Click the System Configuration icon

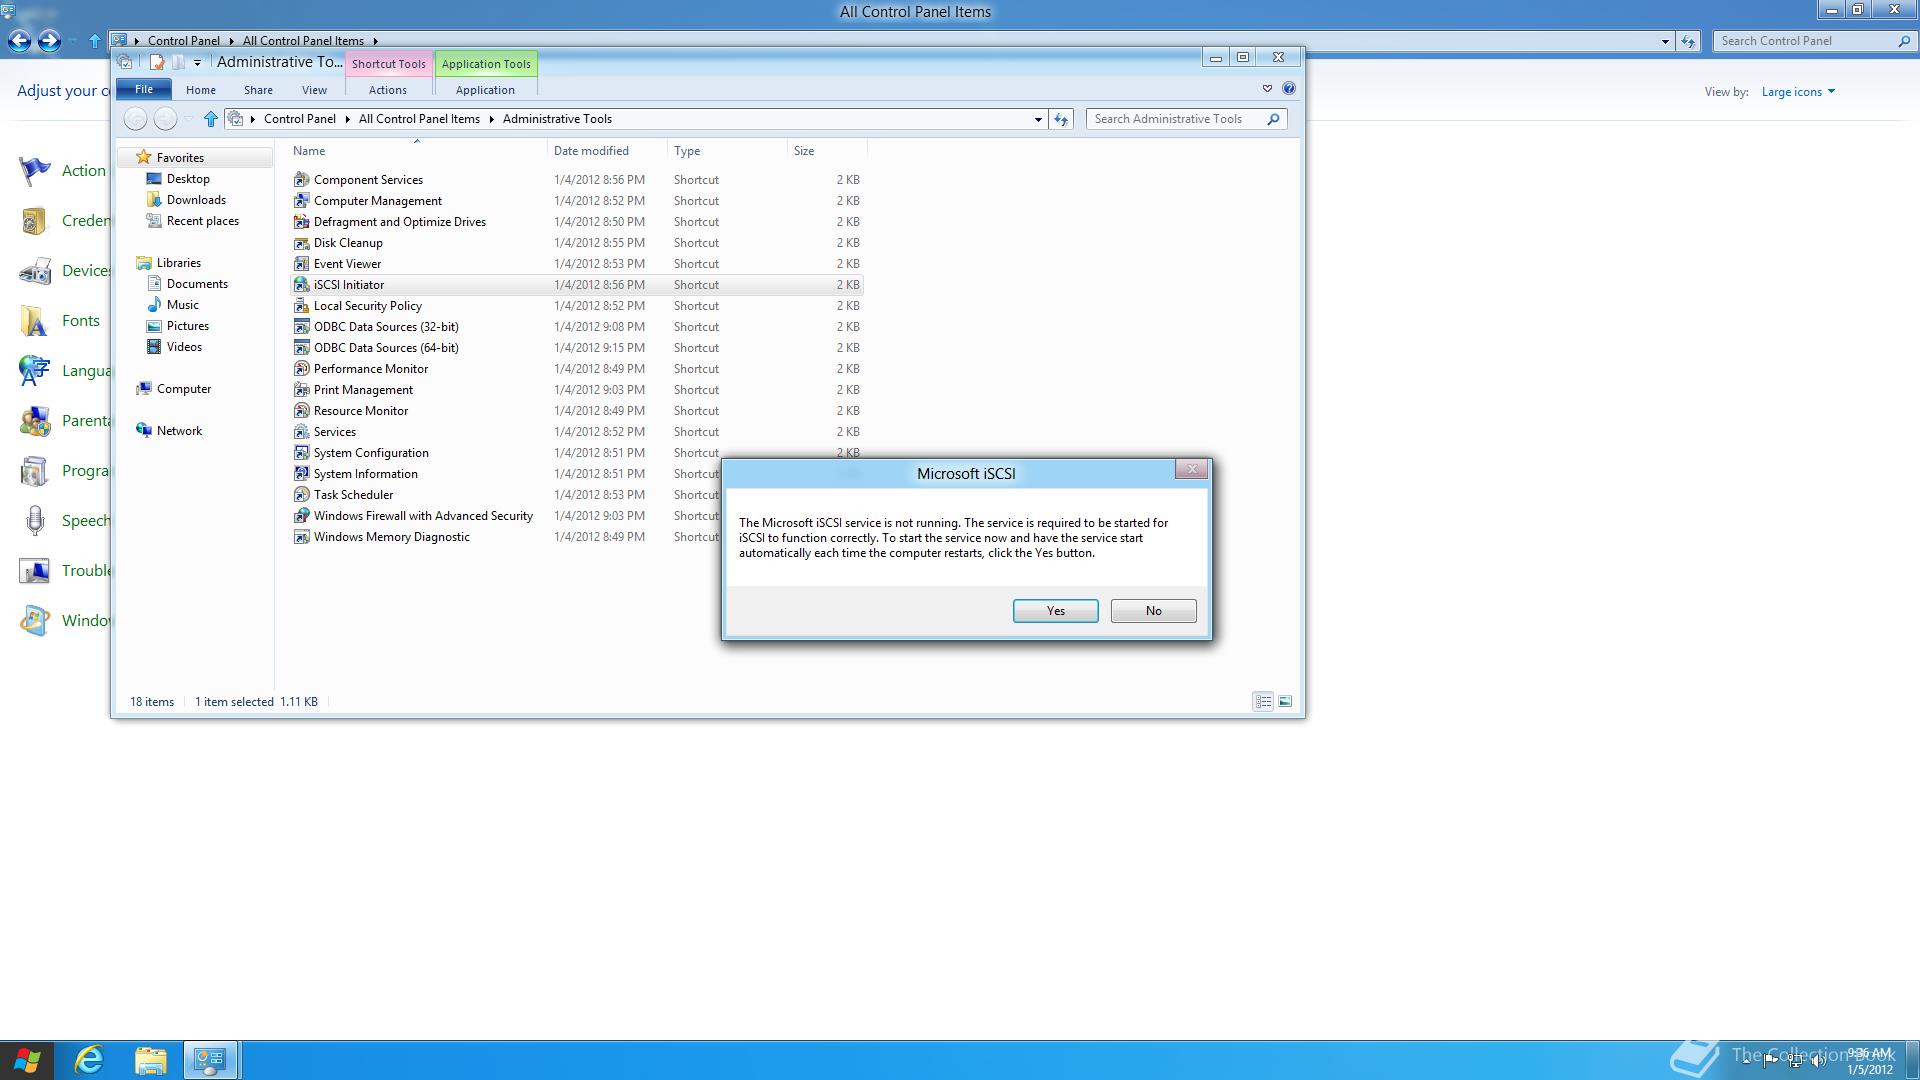point(301,453)
